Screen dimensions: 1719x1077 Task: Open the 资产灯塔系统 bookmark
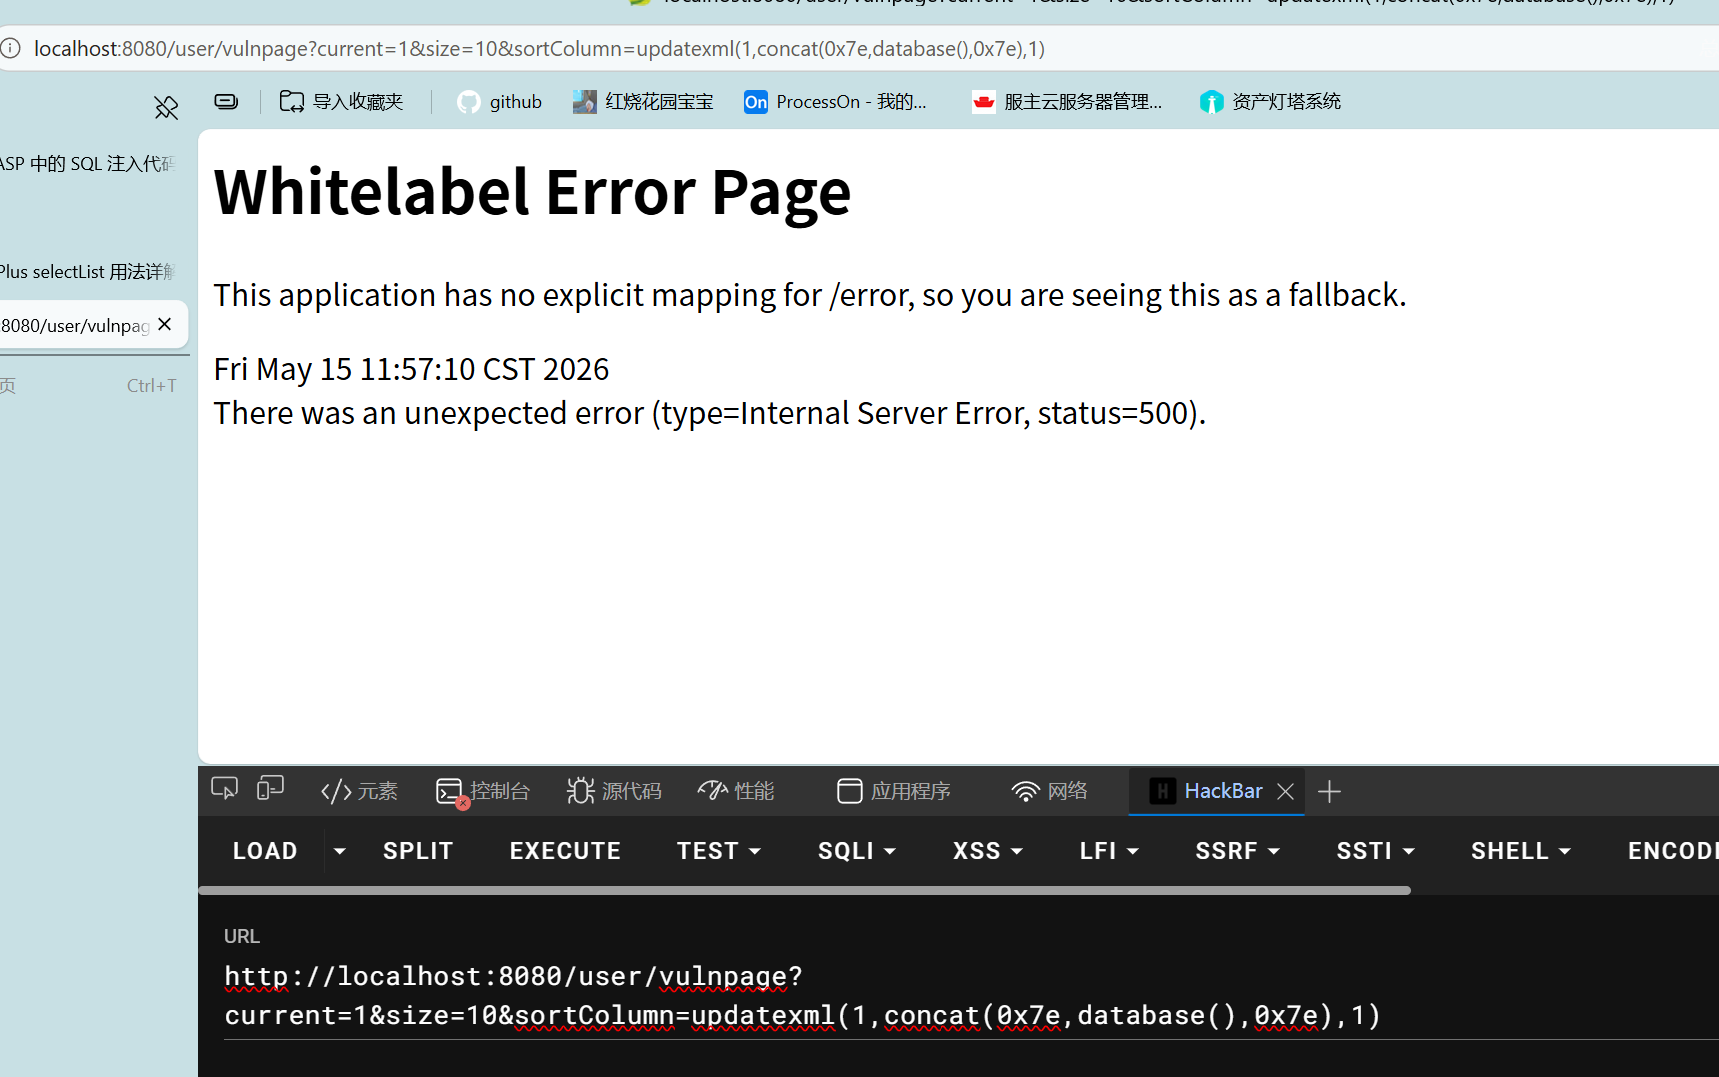[x=1270, y=101]
